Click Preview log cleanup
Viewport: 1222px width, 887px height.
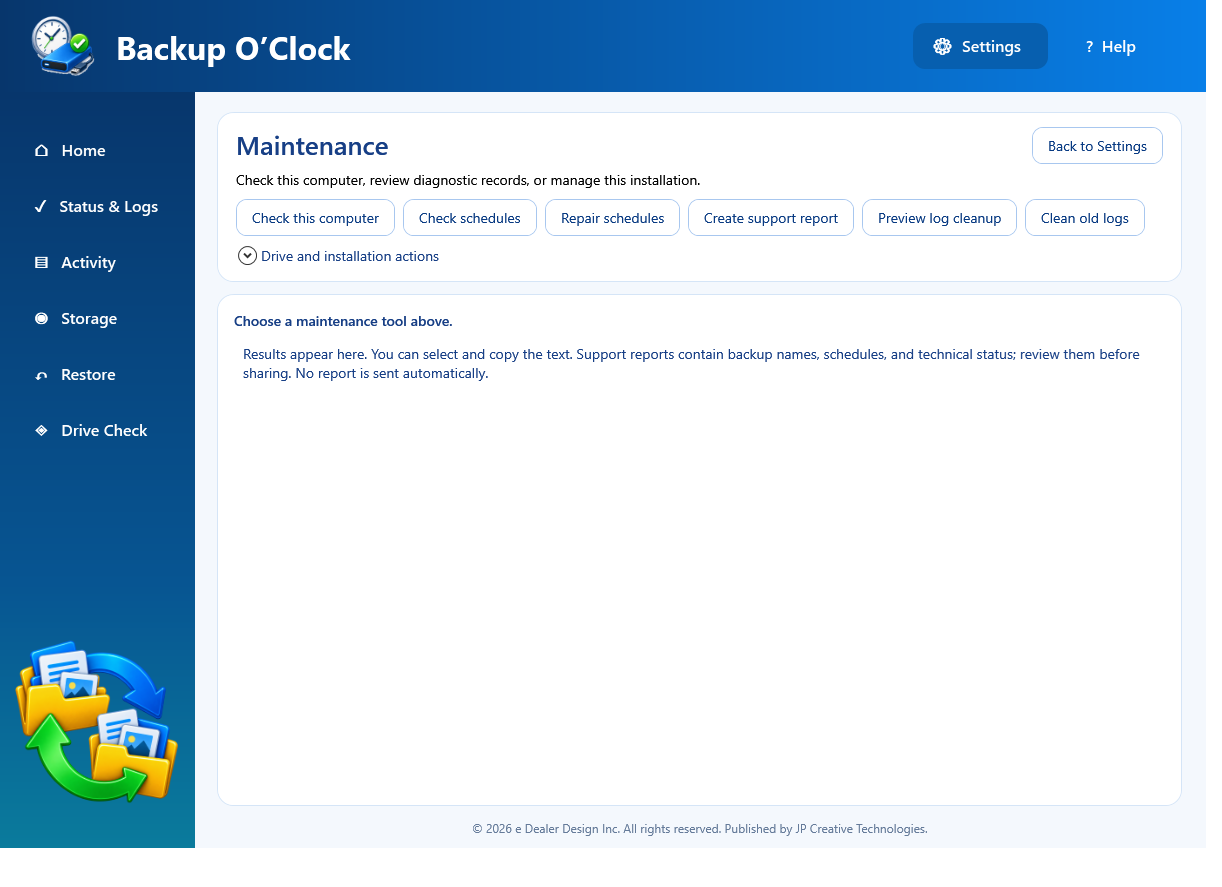tap(939, 218)
